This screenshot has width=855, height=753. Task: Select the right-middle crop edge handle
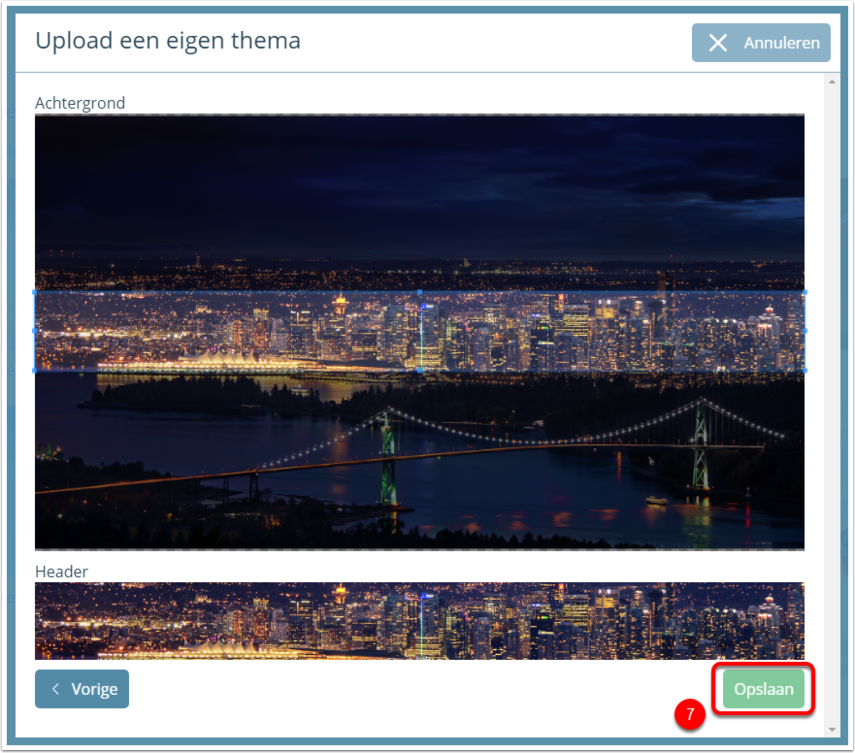point(804,331)
